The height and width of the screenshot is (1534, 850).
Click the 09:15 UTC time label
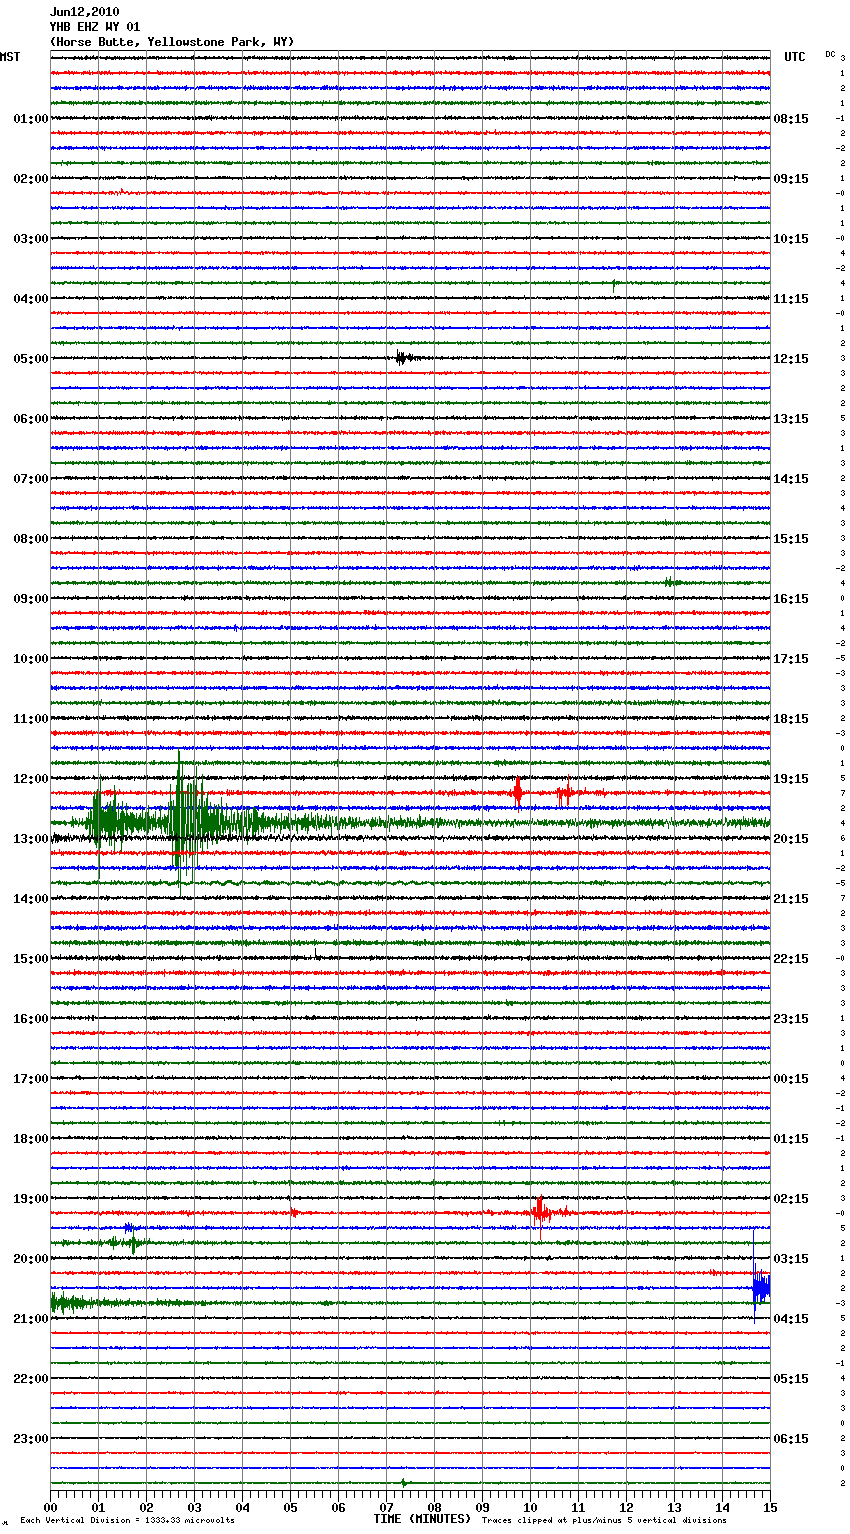pos(791,179)
